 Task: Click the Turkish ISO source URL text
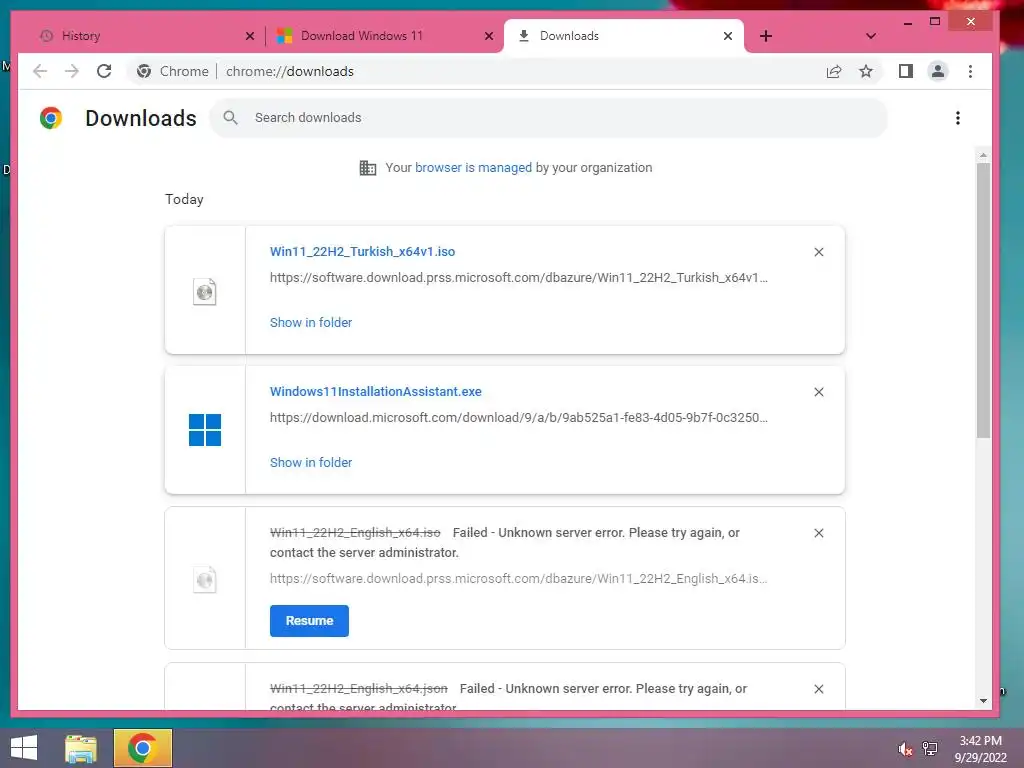pyautogui.click(x=519, y=278)
